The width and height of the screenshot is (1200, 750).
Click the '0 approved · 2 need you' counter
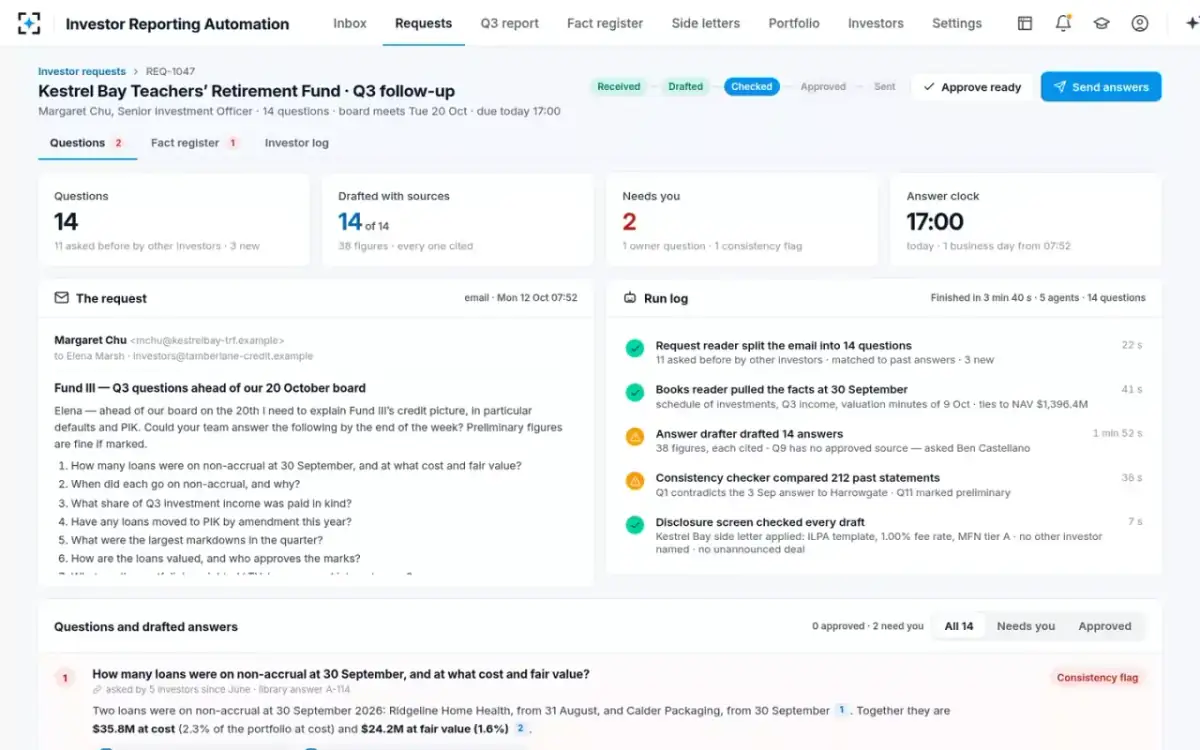[868, 626]
